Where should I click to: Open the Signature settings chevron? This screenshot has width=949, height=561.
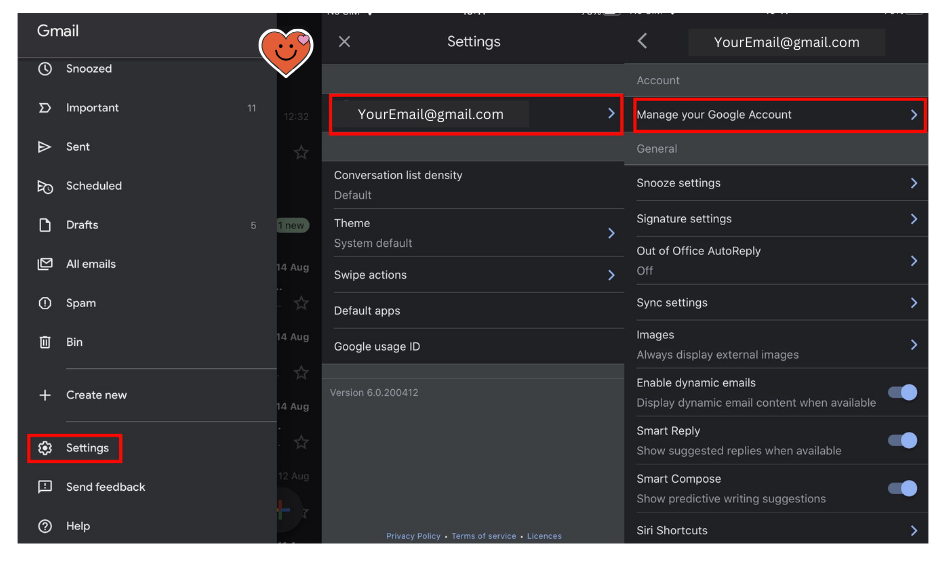click(914, 218)
